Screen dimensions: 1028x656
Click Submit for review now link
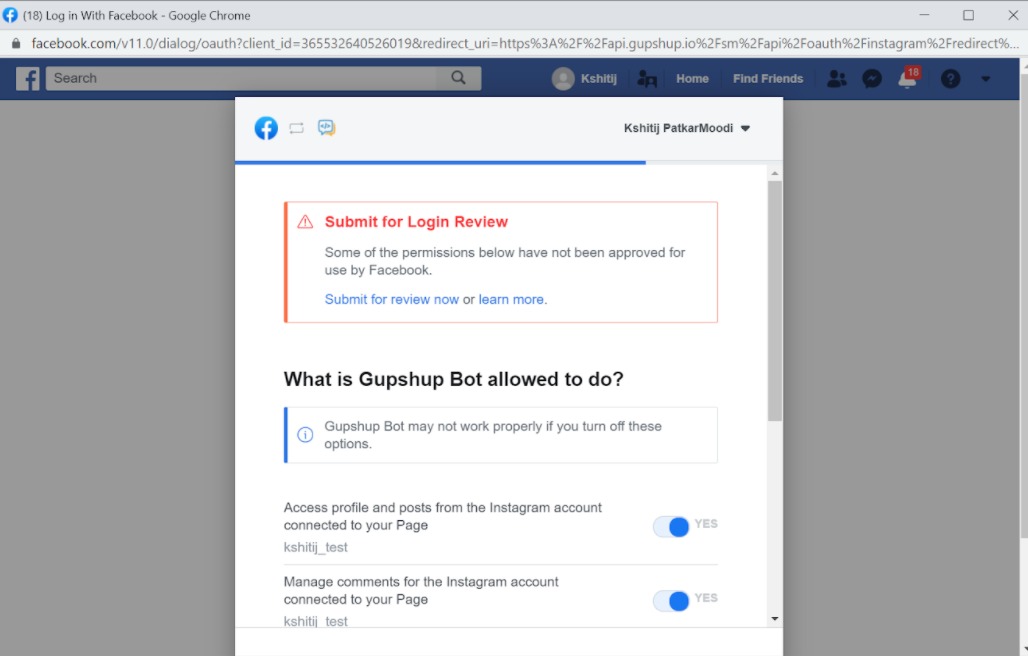point(391,299)
